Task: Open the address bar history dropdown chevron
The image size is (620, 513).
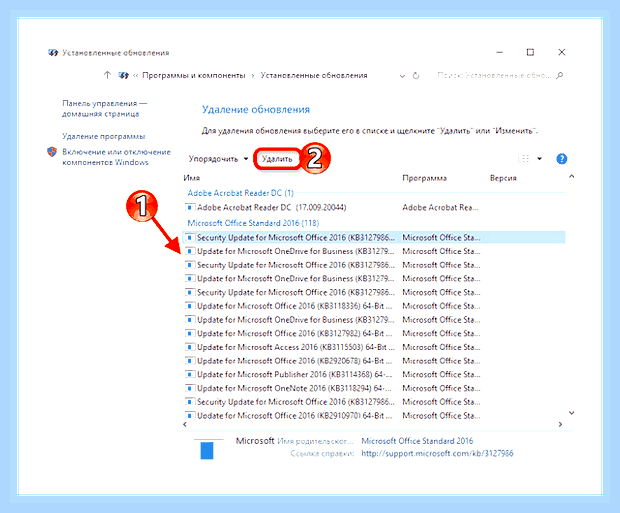Action: [403, 76]
